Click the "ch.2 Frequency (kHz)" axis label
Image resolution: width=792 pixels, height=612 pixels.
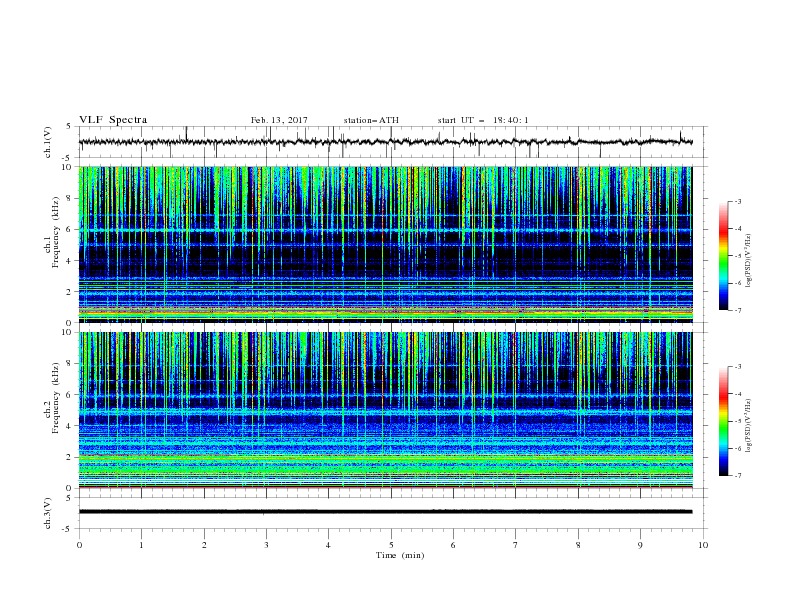(52, 398)
